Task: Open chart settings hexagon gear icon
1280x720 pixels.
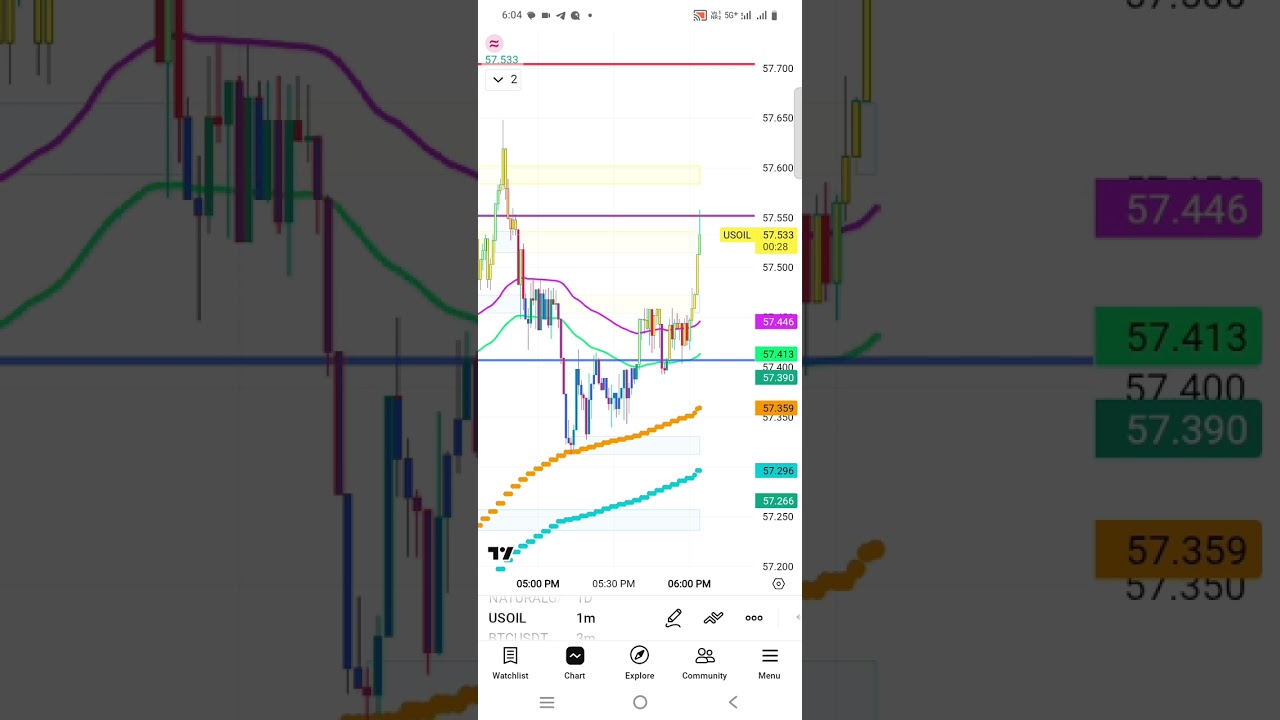Action: 779,584
